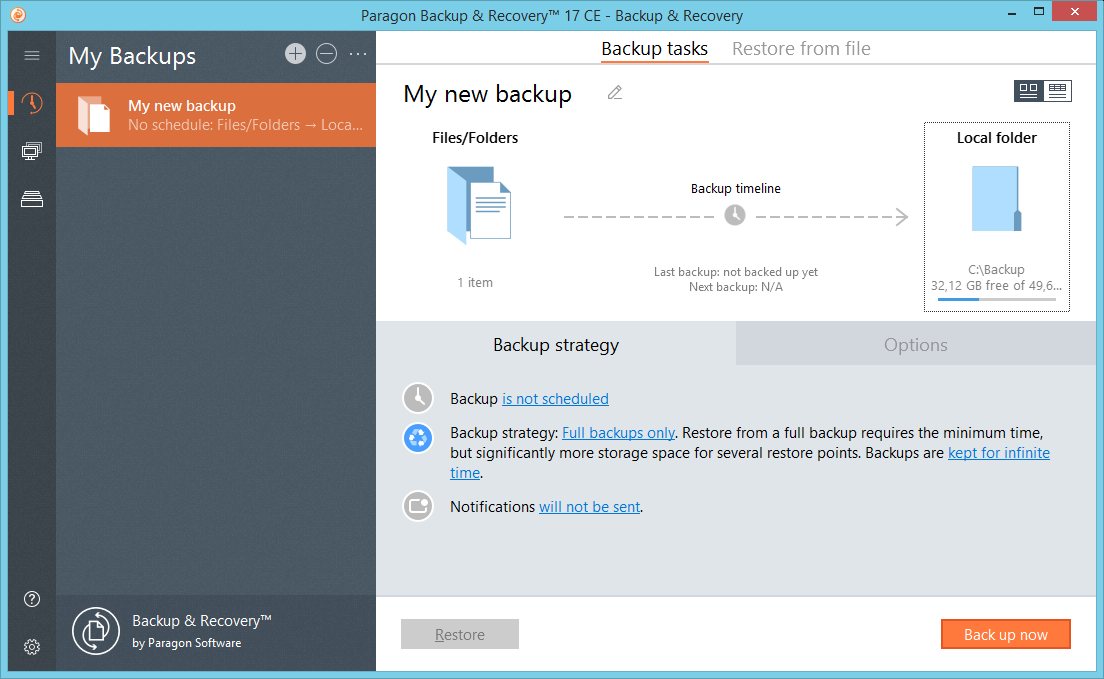Switch to the large tile view
The height and width of the screenshot is (679, 1104).
coord(1028,91)
